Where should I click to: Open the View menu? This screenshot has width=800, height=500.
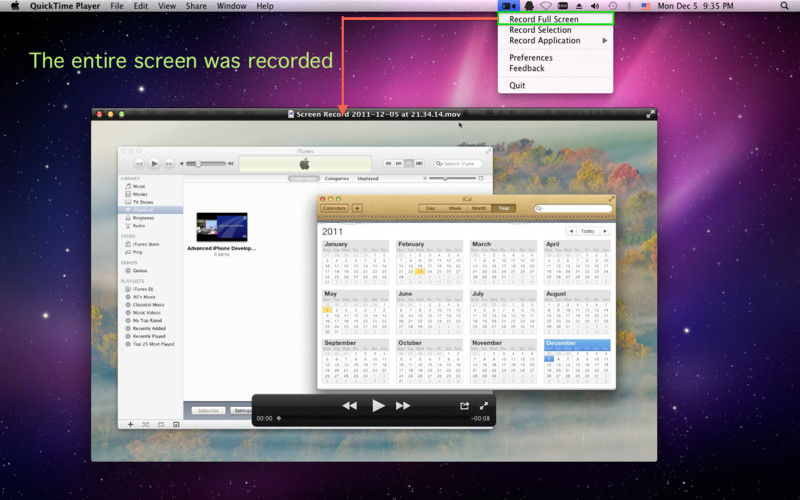(x=167, y=6)
